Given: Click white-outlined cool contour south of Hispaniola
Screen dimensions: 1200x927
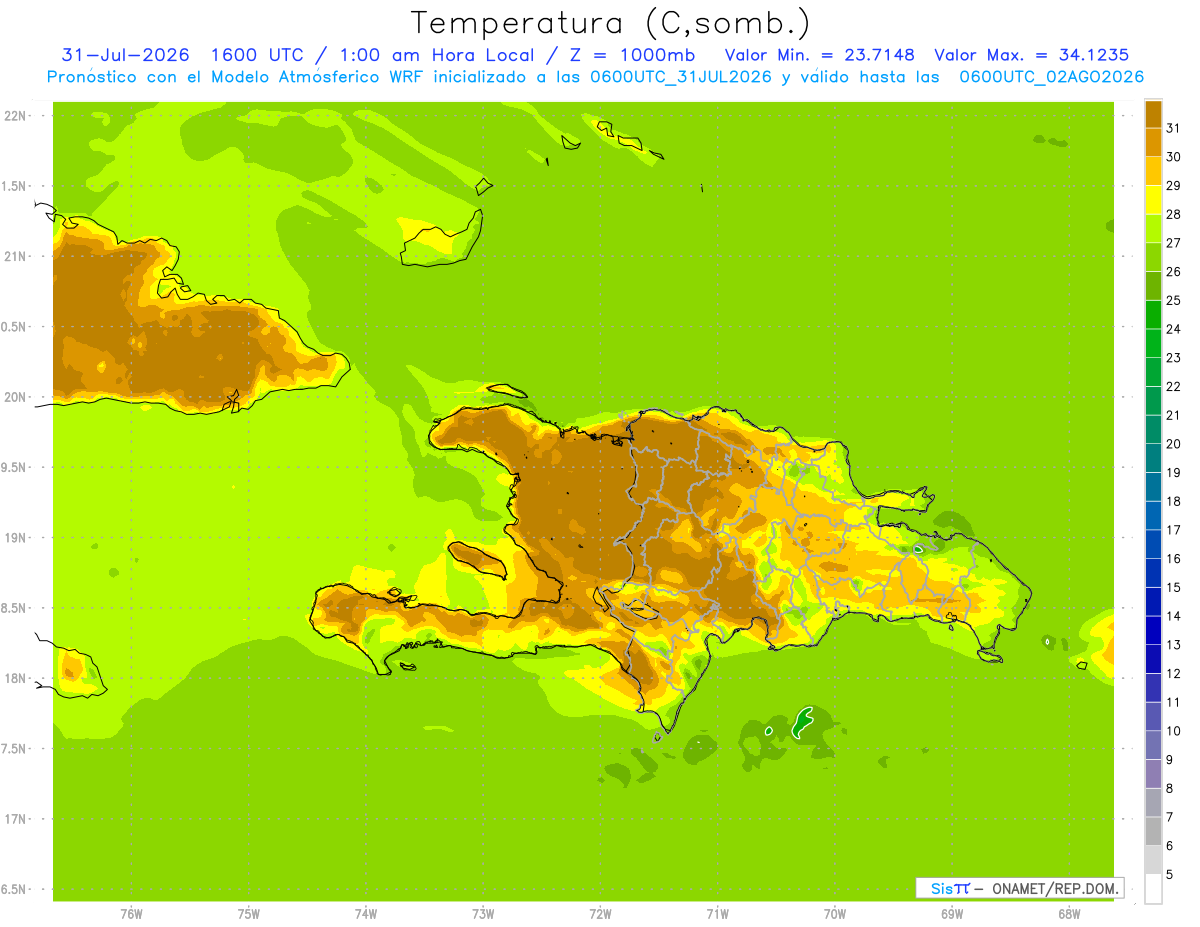Looking at the screenshot, I should click(x=803, y=722).
